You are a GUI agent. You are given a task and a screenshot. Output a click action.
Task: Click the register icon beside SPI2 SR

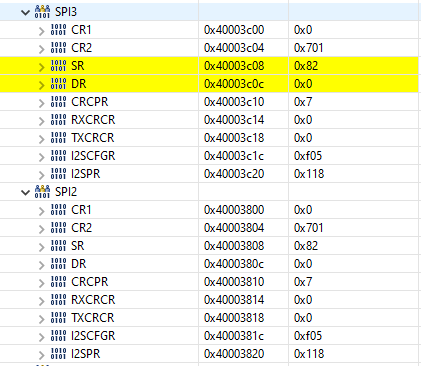(x=58, y=246)
